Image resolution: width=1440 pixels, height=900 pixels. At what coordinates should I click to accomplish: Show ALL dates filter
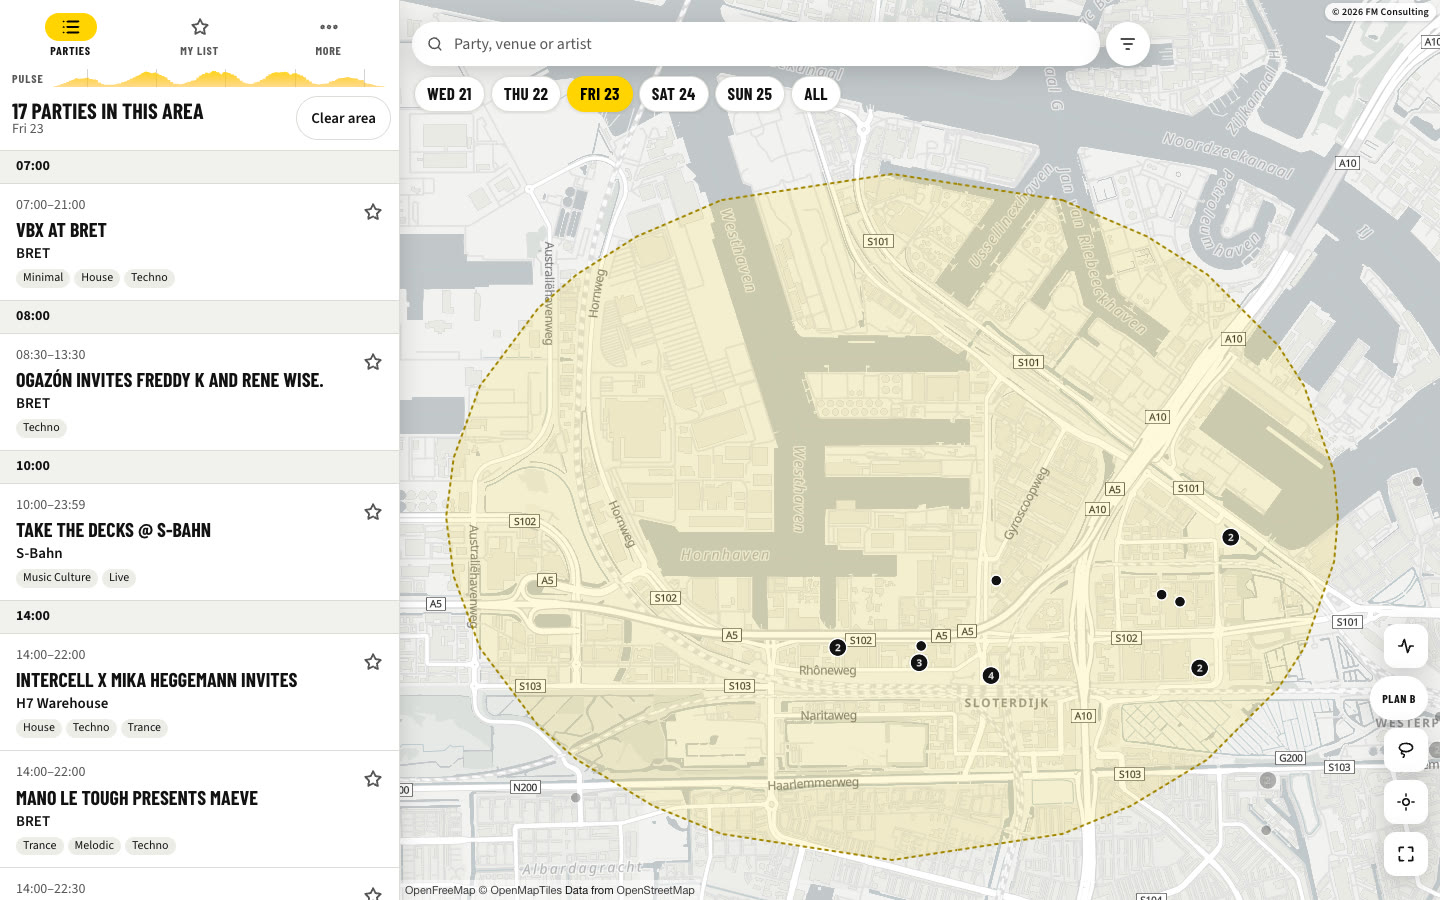click(816, 94)
